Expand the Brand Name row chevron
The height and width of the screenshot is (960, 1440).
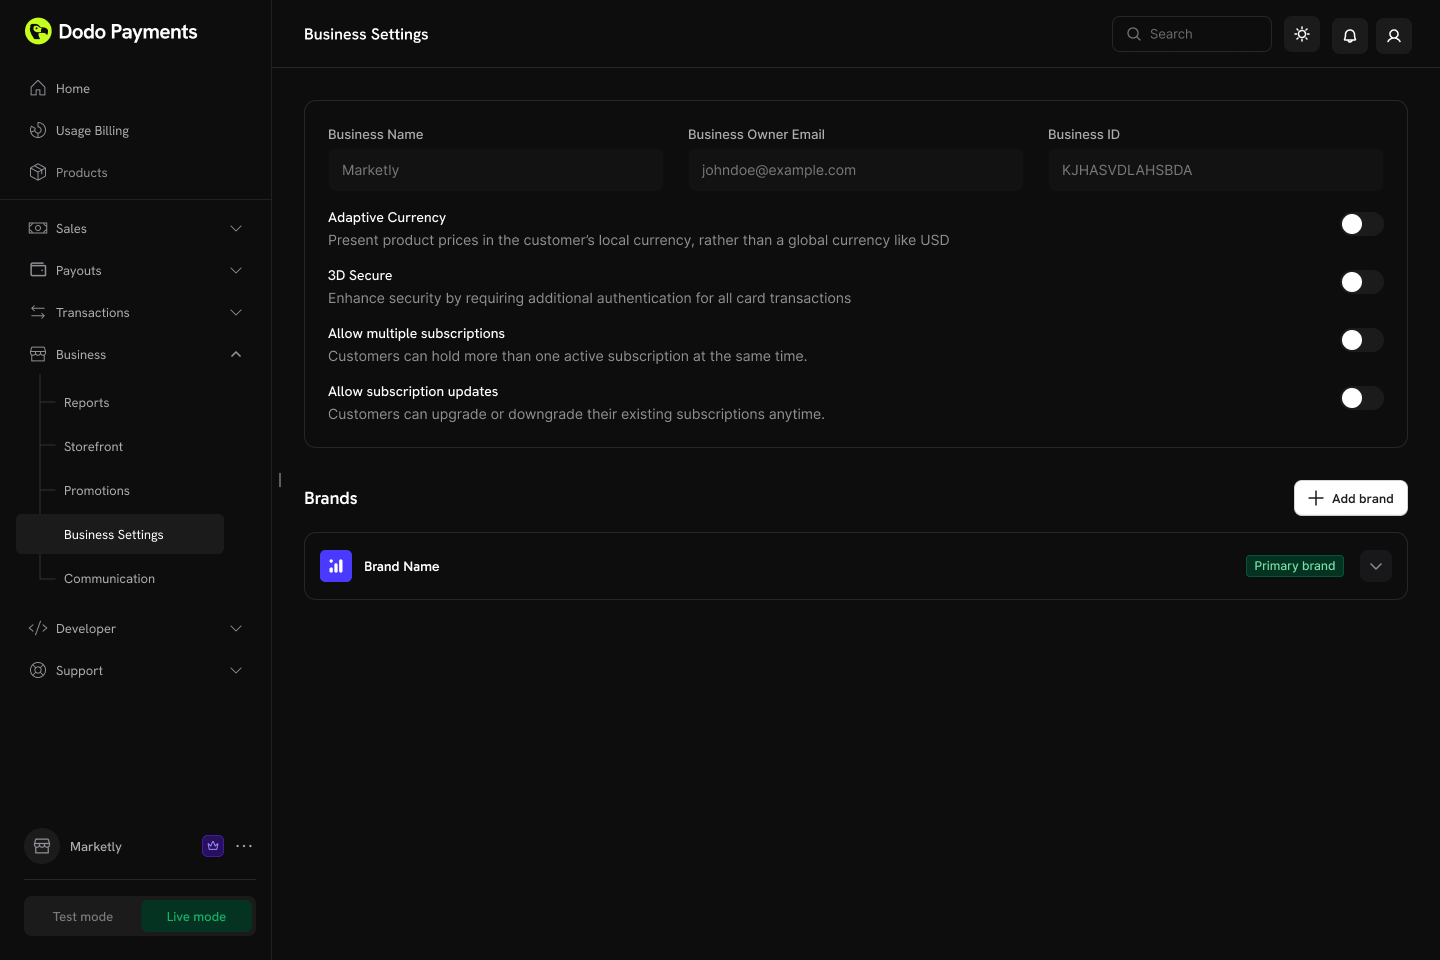pos(1376,566)
